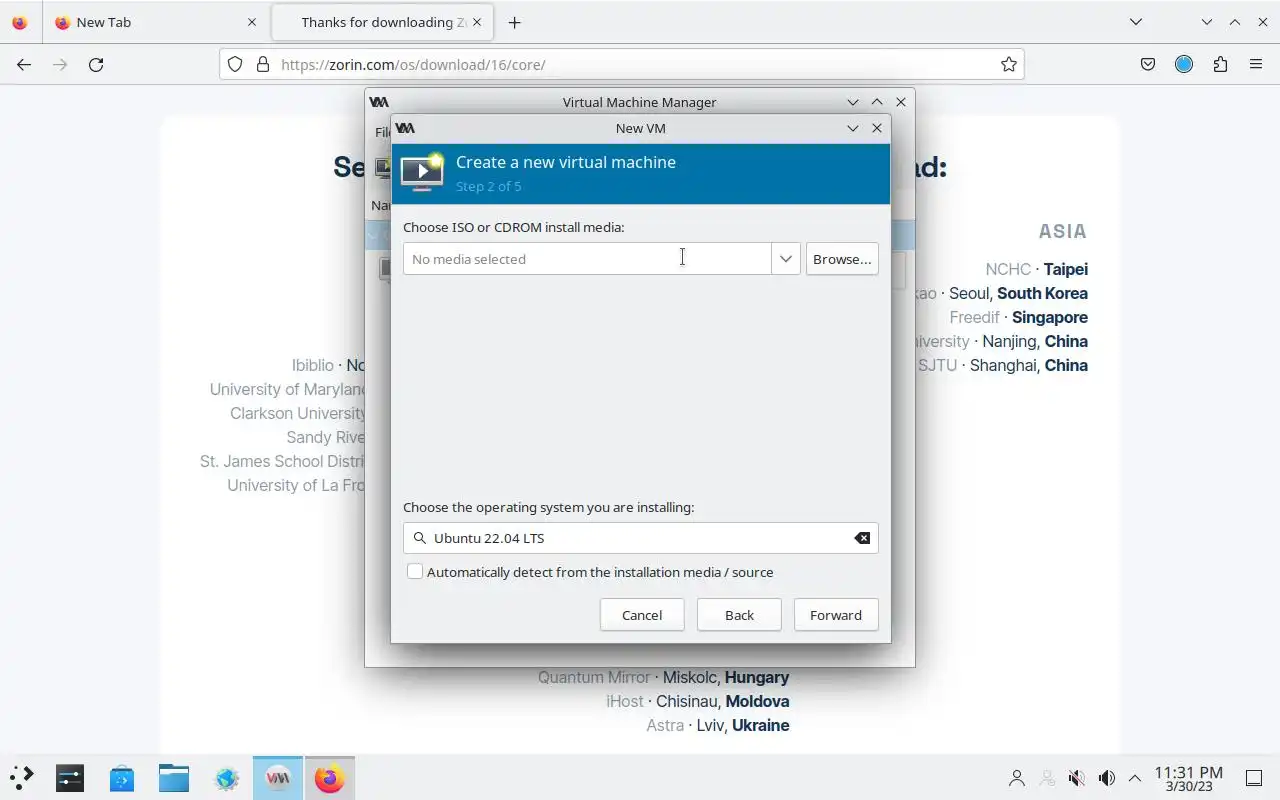Open the SJTU Shanghai China mirror
The width and height of the screenshot is (1280, 800).
[x=1003, y=365]
